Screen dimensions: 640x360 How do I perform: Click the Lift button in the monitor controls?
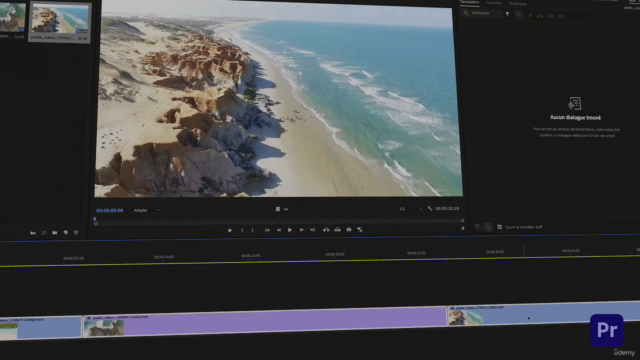(326, 230)
